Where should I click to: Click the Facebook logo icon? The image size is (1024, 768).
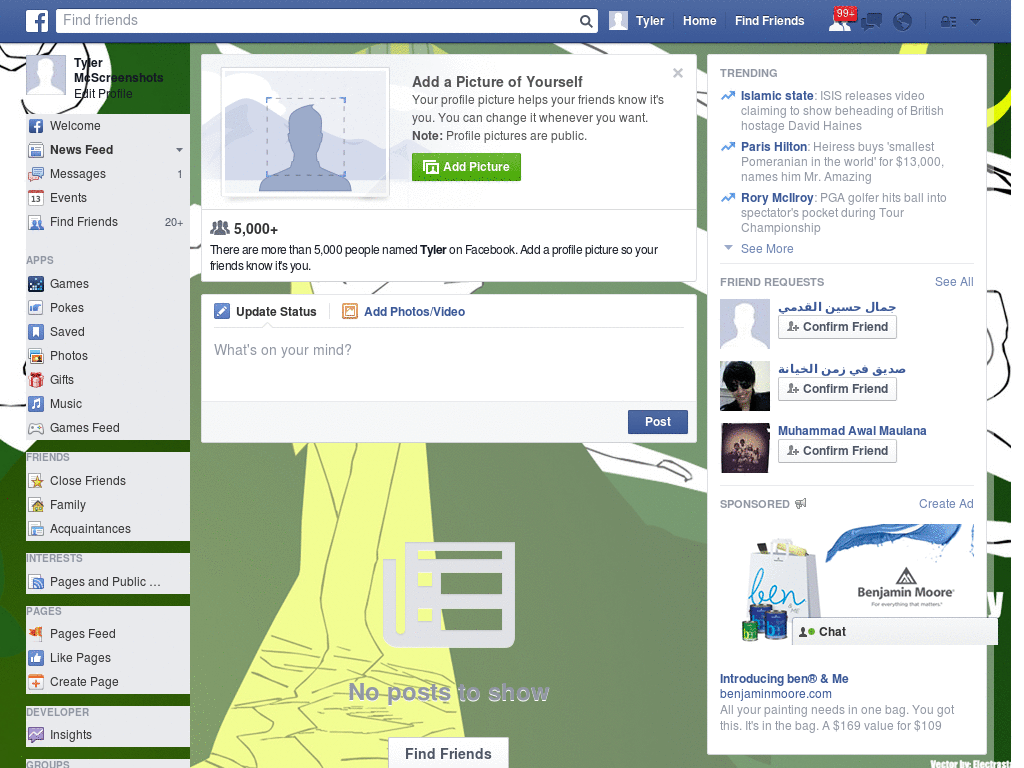pyautogui.click(x=37, y=21)
